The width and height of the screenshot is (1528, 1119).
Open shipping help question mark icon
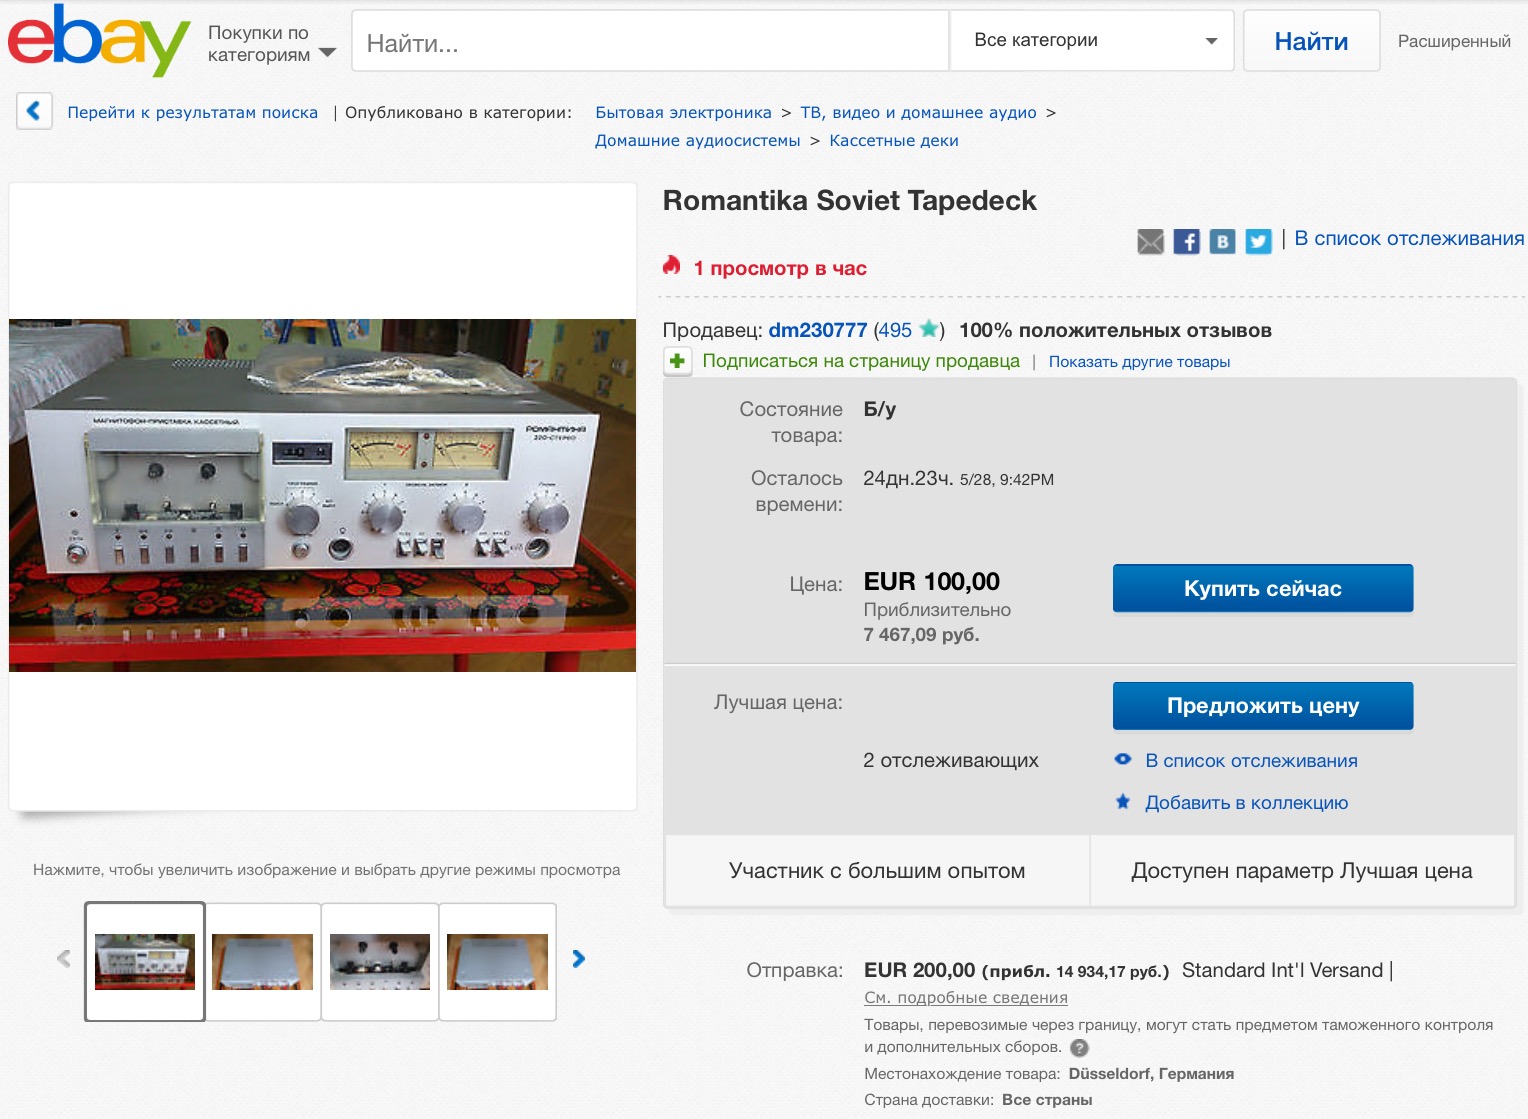1079,1048
